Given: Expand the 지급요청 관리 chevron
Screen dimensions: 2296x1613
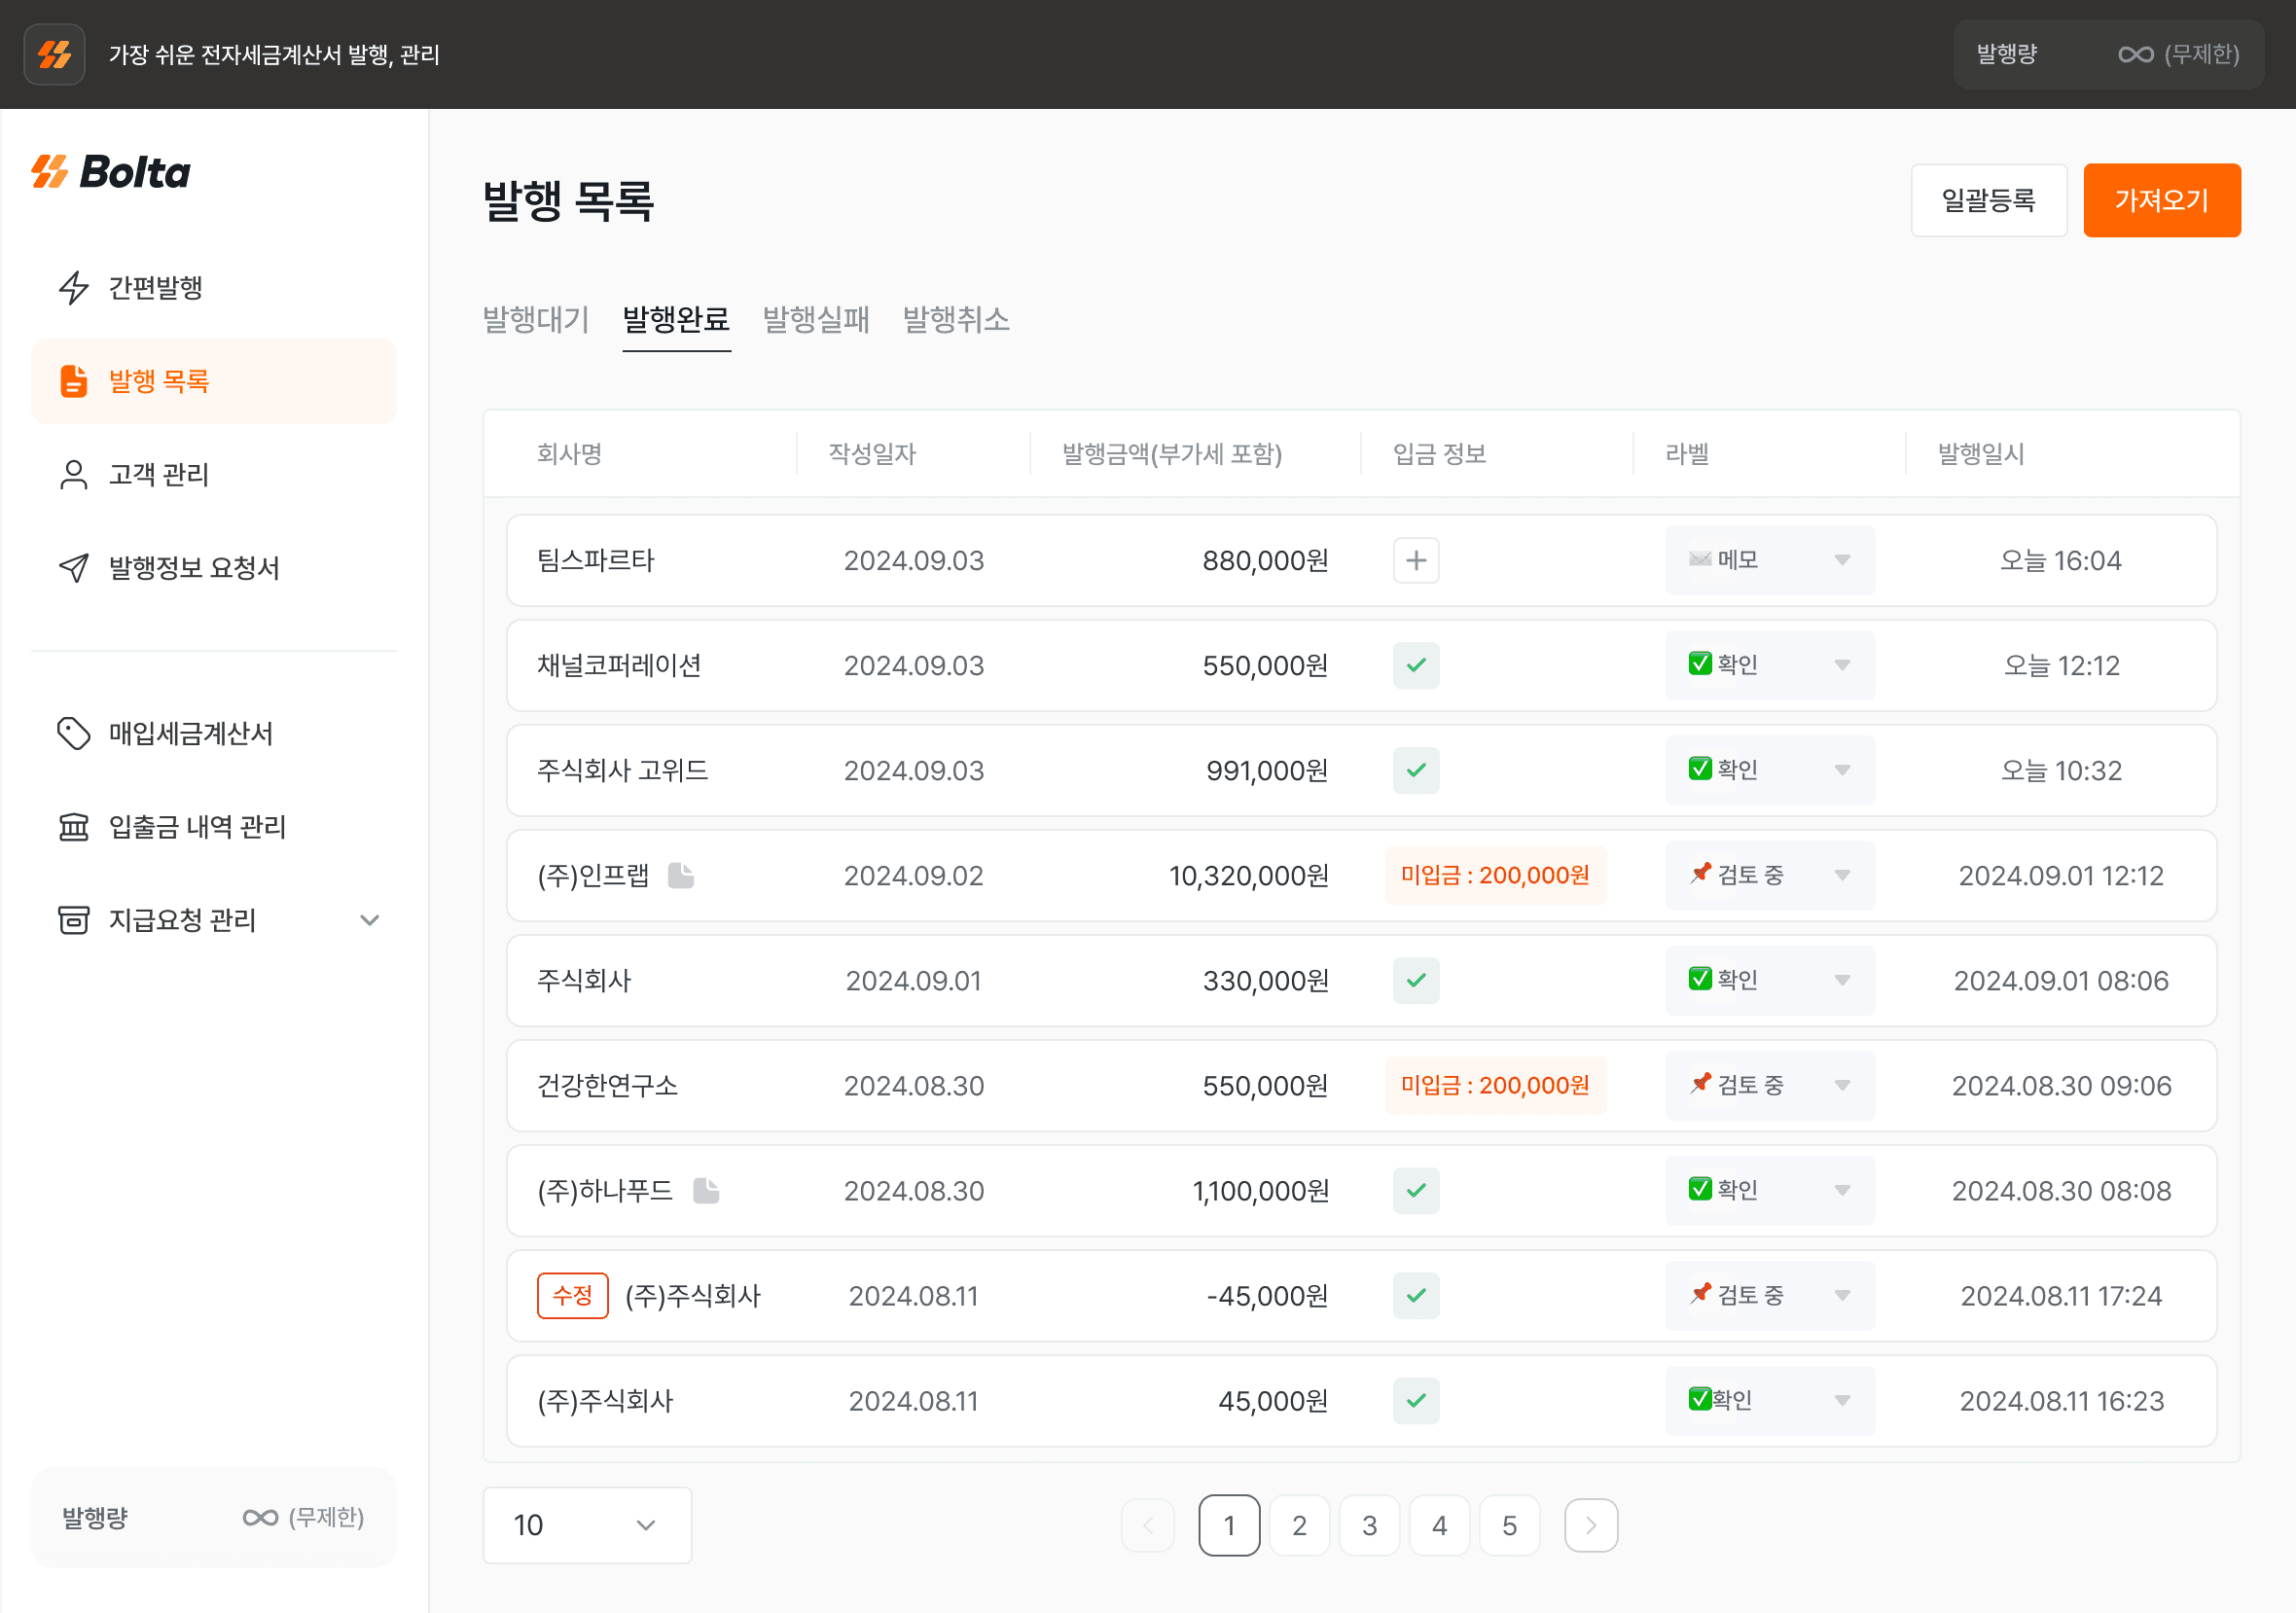Looking at the screenshot, I should [x=370, y=920].
